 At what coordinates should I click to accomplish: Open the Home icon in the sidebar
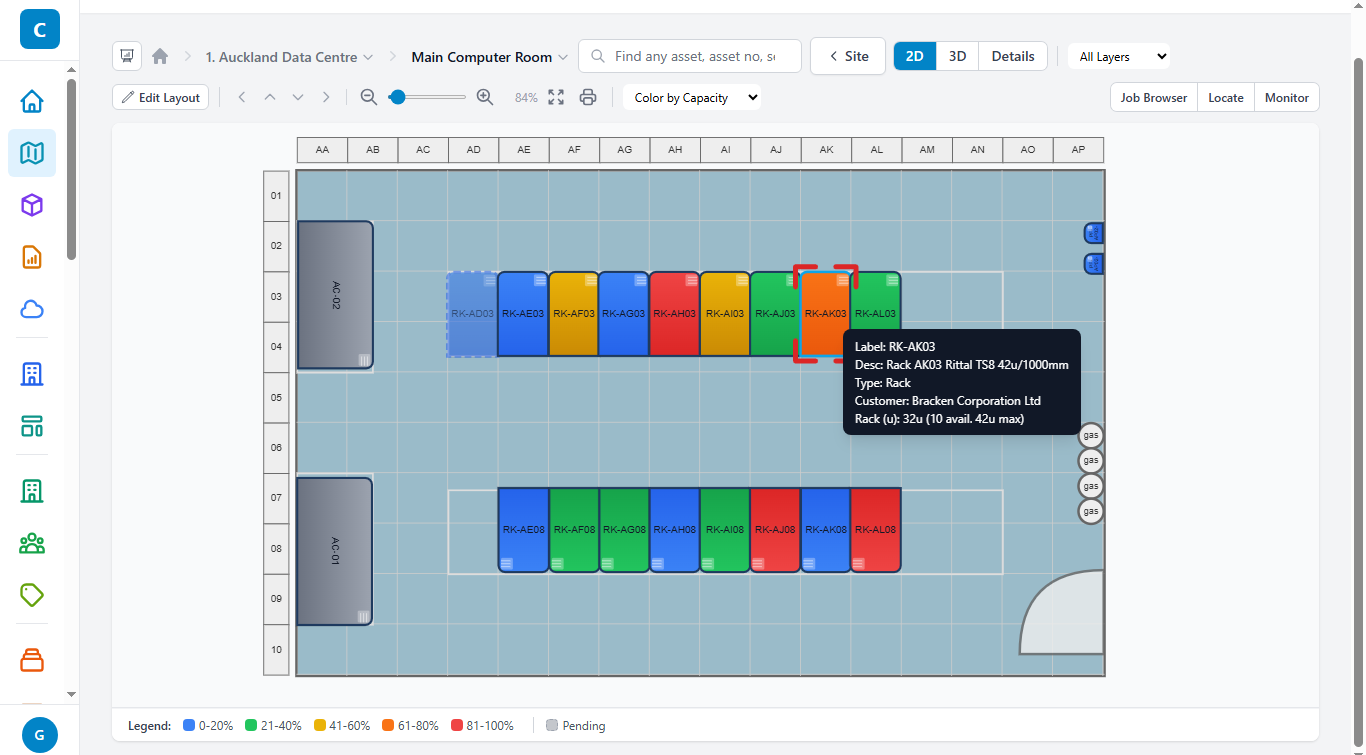pyautogui.click(x=32, y=101)
